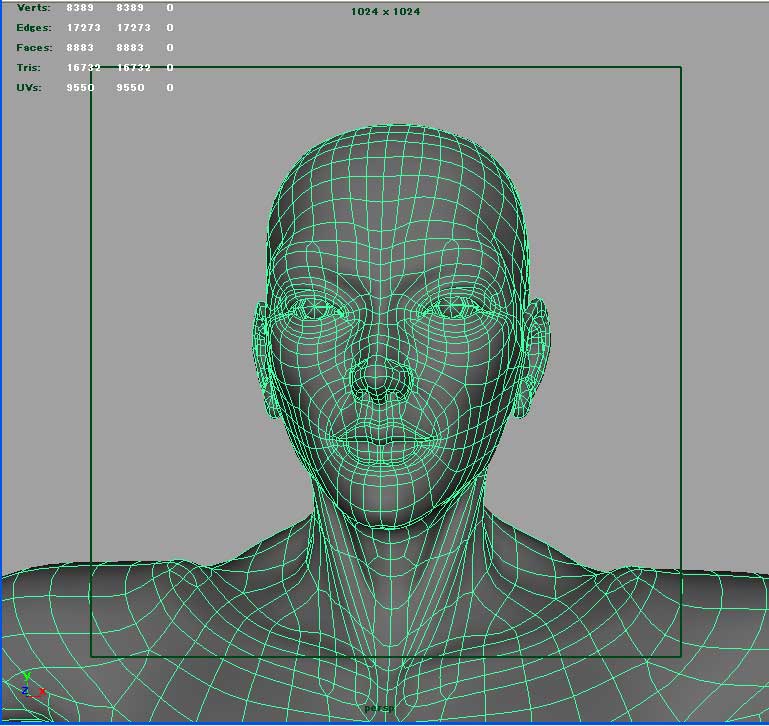Click the 1024 x 1024 resolution label
This screenshot has width=769, height=726.
387,12
